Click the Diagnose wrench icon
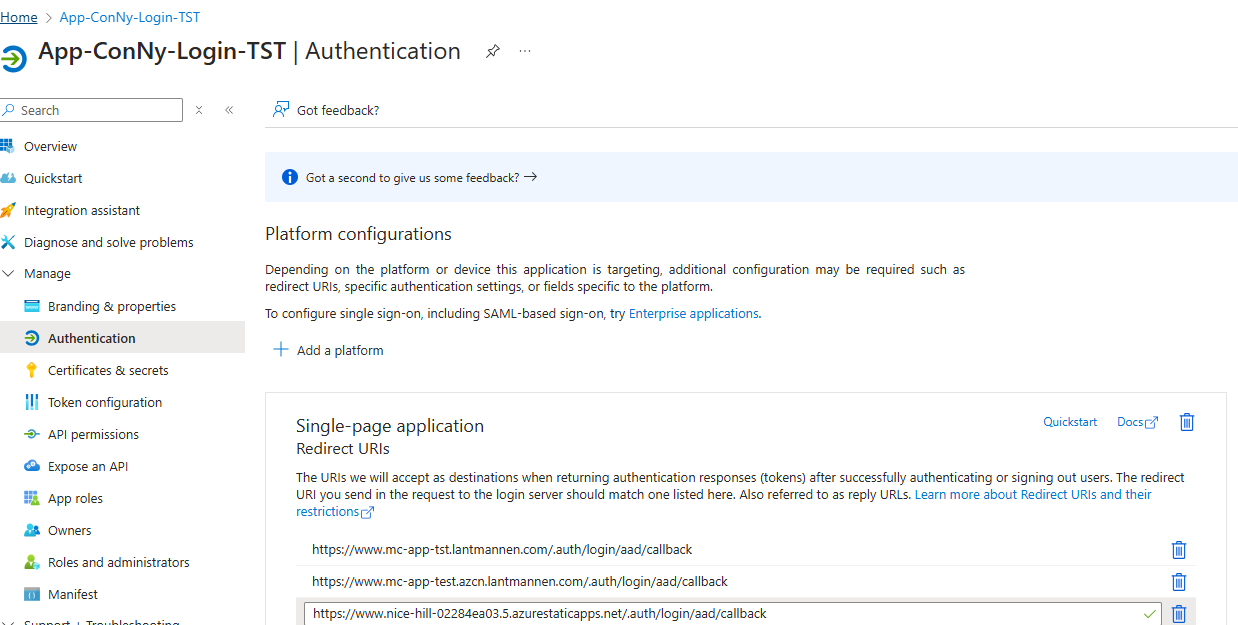The image size is (1238, 625). [8, 242]
